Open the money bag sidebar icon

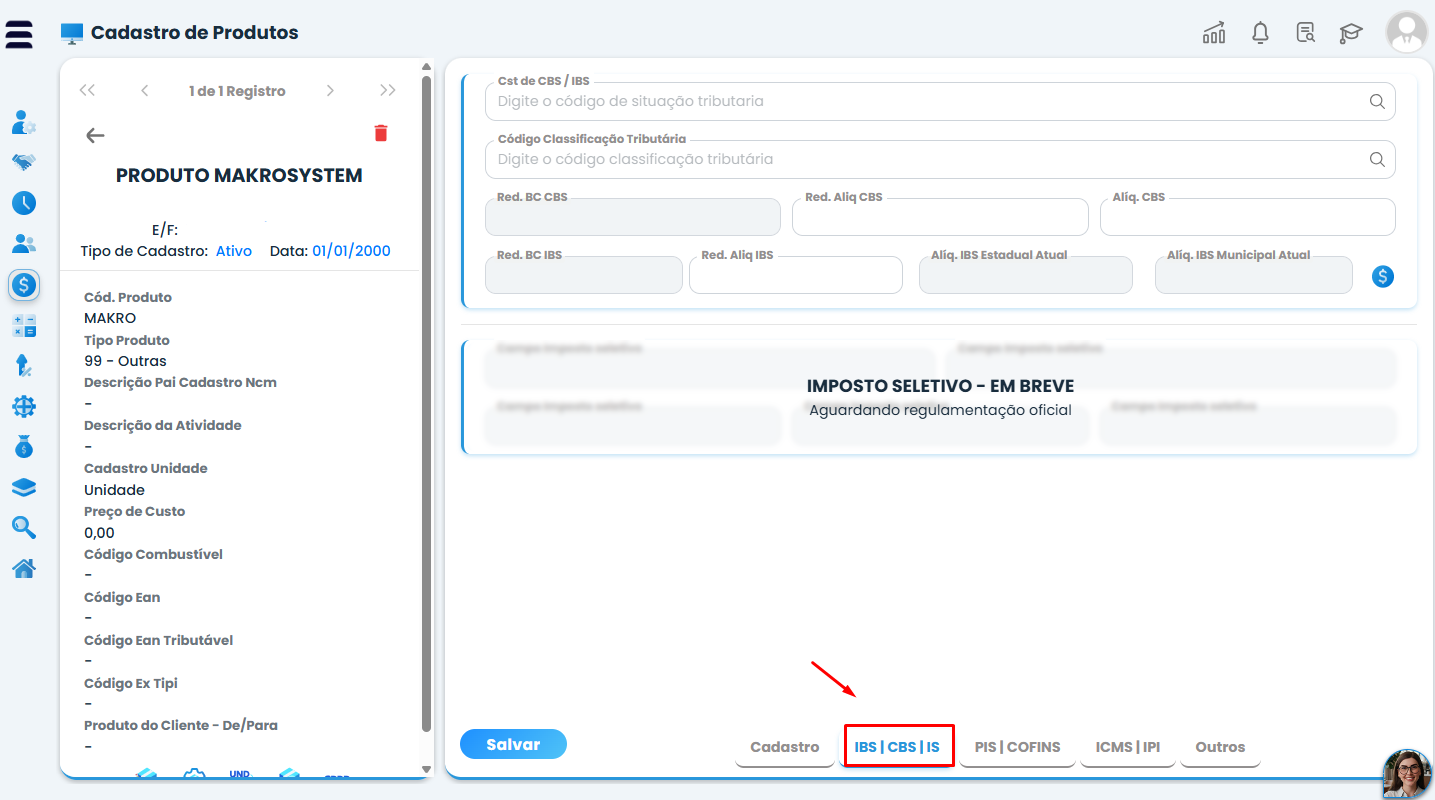click(24, 447)
